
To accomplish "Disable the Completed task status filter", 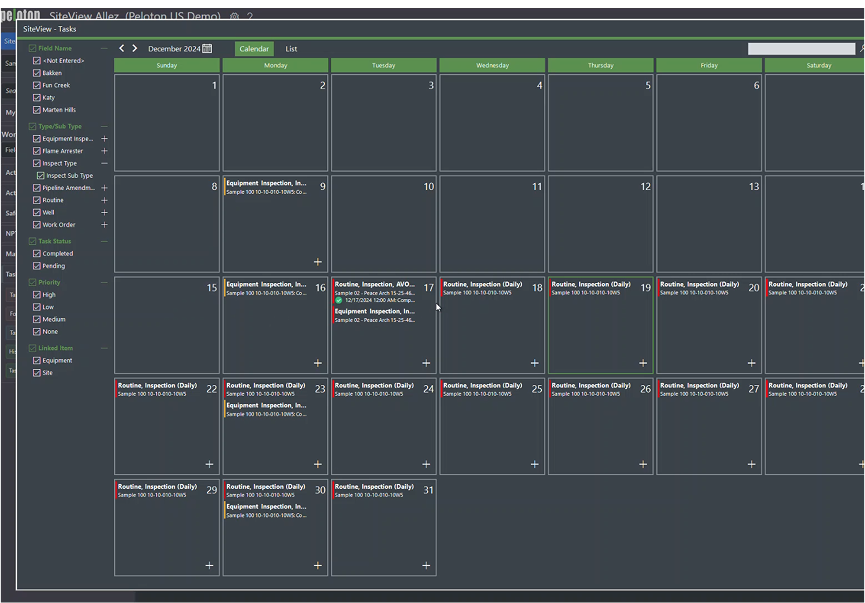I will [39, 253].
